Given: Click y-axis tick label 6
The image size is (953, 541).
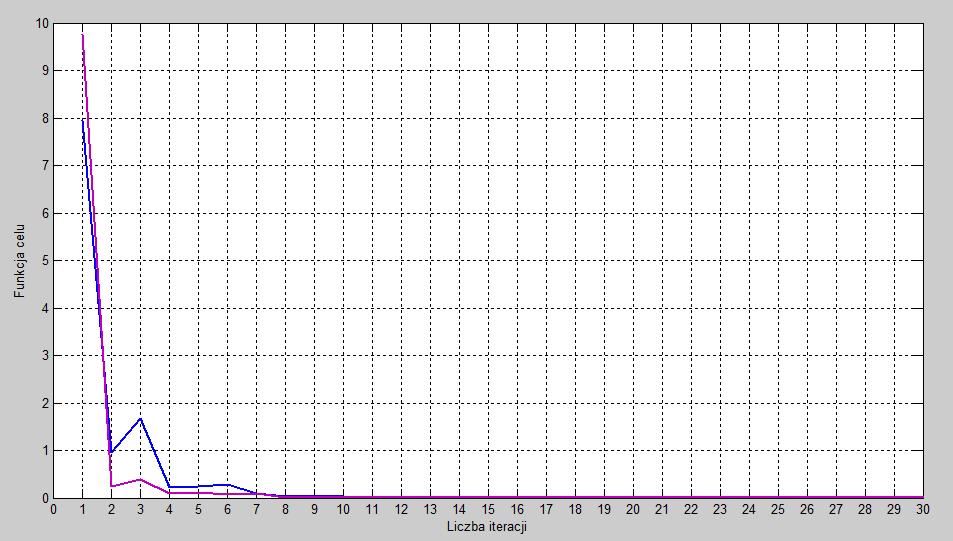Looking at the screenshot, I should [x=45, y=213].
